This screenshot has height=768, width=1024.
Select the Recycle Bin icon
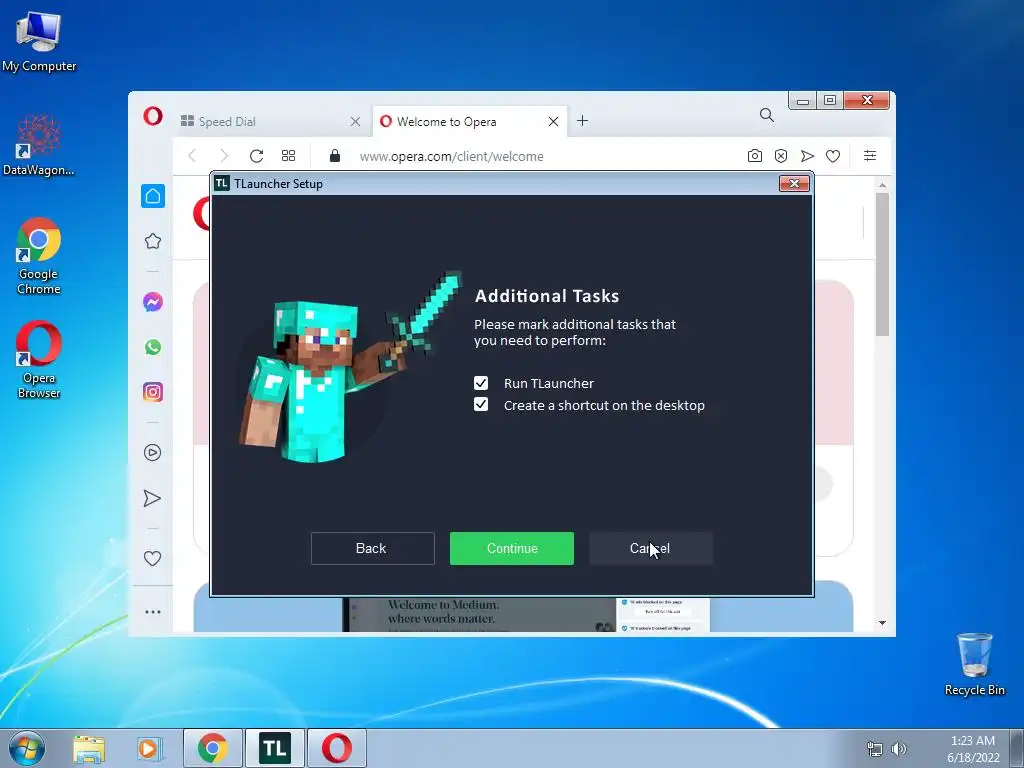click(x=974, y=664)
